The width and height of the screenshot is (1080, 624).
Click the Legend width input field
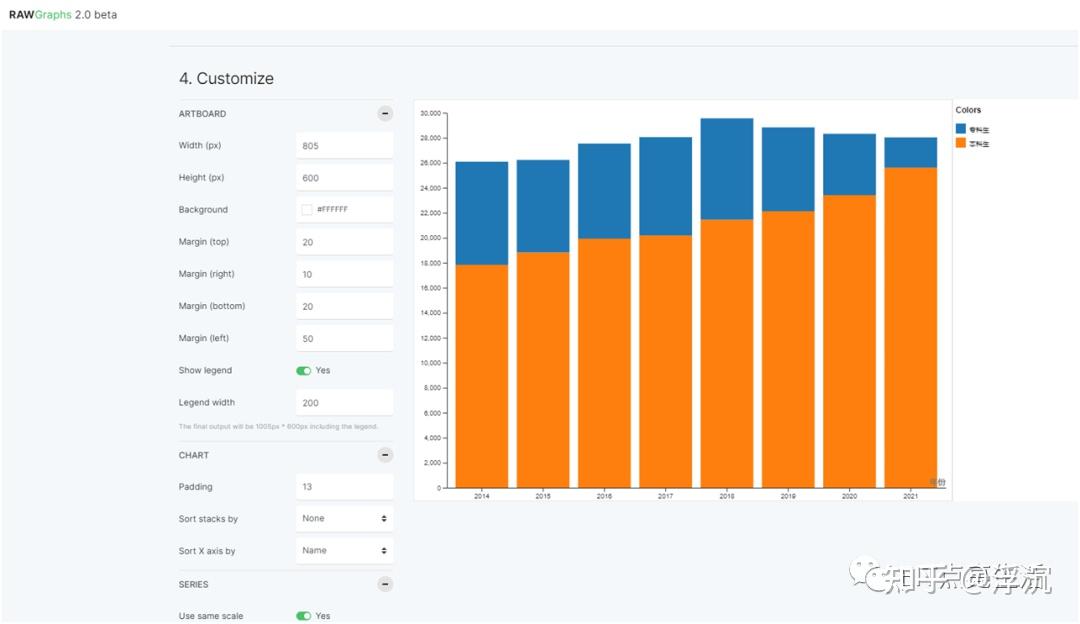point(344,402)
